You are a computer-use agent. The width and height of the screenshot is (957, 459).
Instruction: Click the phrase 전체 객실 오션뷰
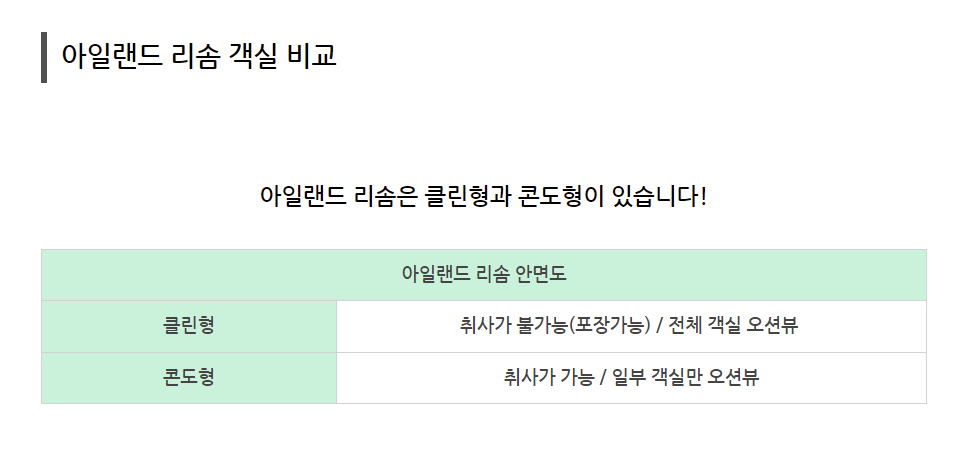coord(733,325)
